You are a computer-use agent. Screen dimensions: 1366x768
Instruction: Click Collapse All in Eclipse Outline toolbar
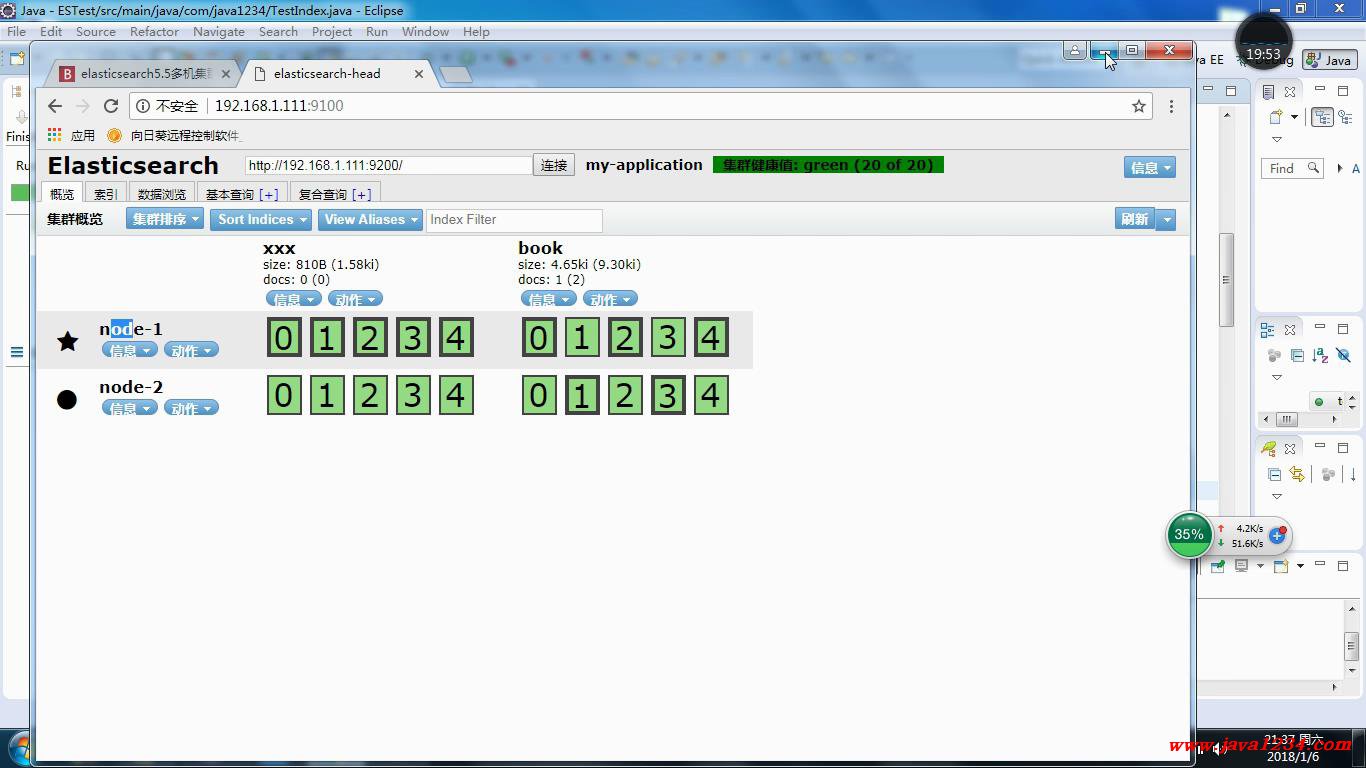1297,355
